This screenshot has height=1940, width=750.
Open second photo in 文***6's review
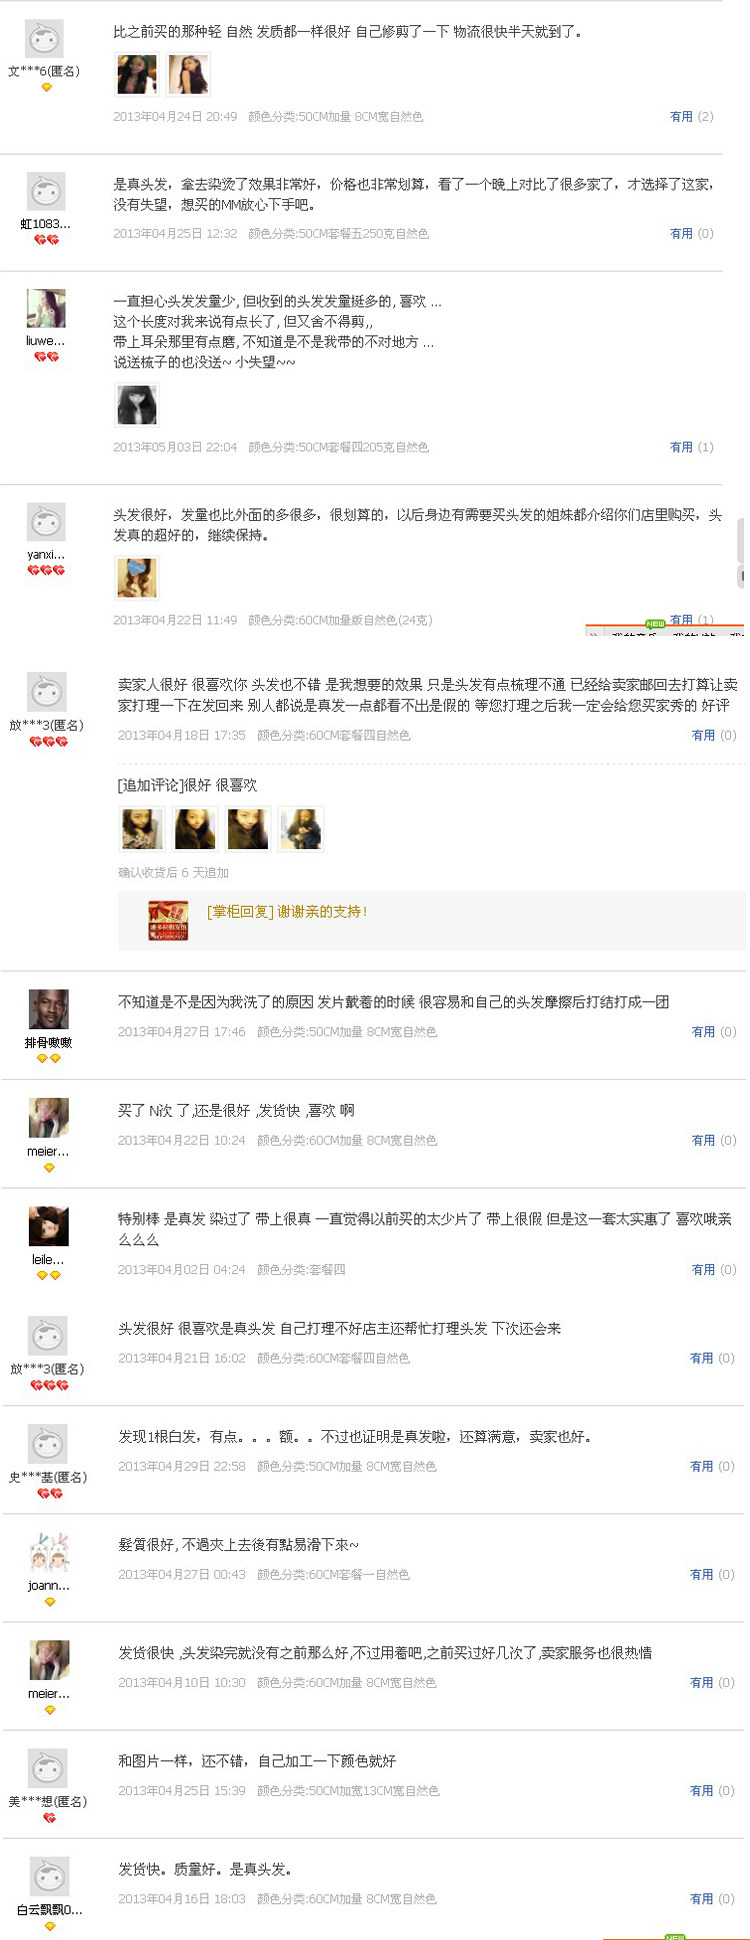tap(188, 75)
